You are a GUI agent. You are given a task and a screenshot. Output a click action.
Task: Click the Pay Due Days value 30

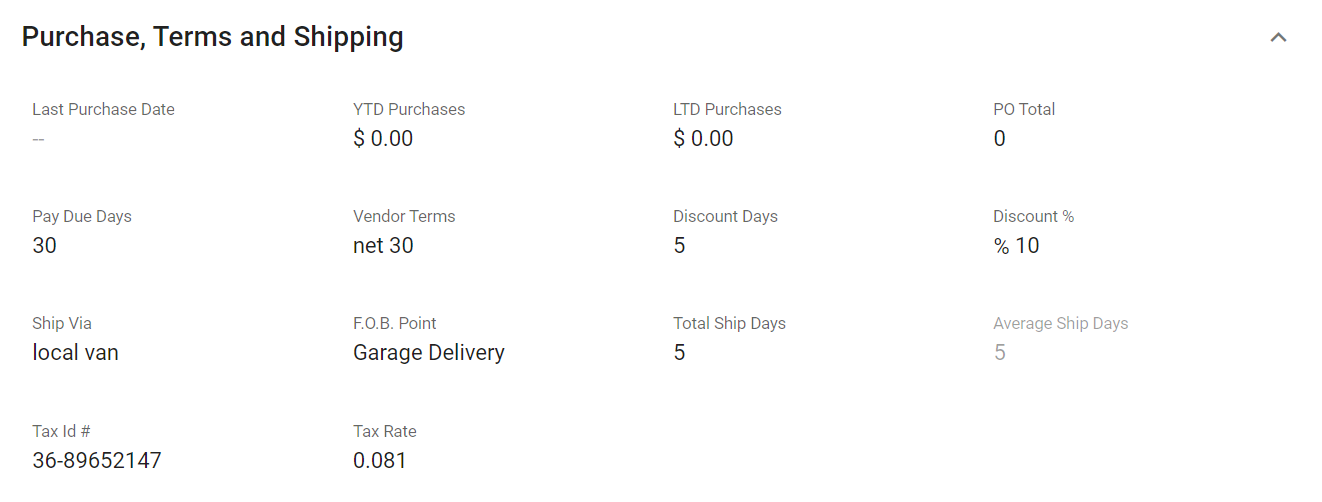45,246
